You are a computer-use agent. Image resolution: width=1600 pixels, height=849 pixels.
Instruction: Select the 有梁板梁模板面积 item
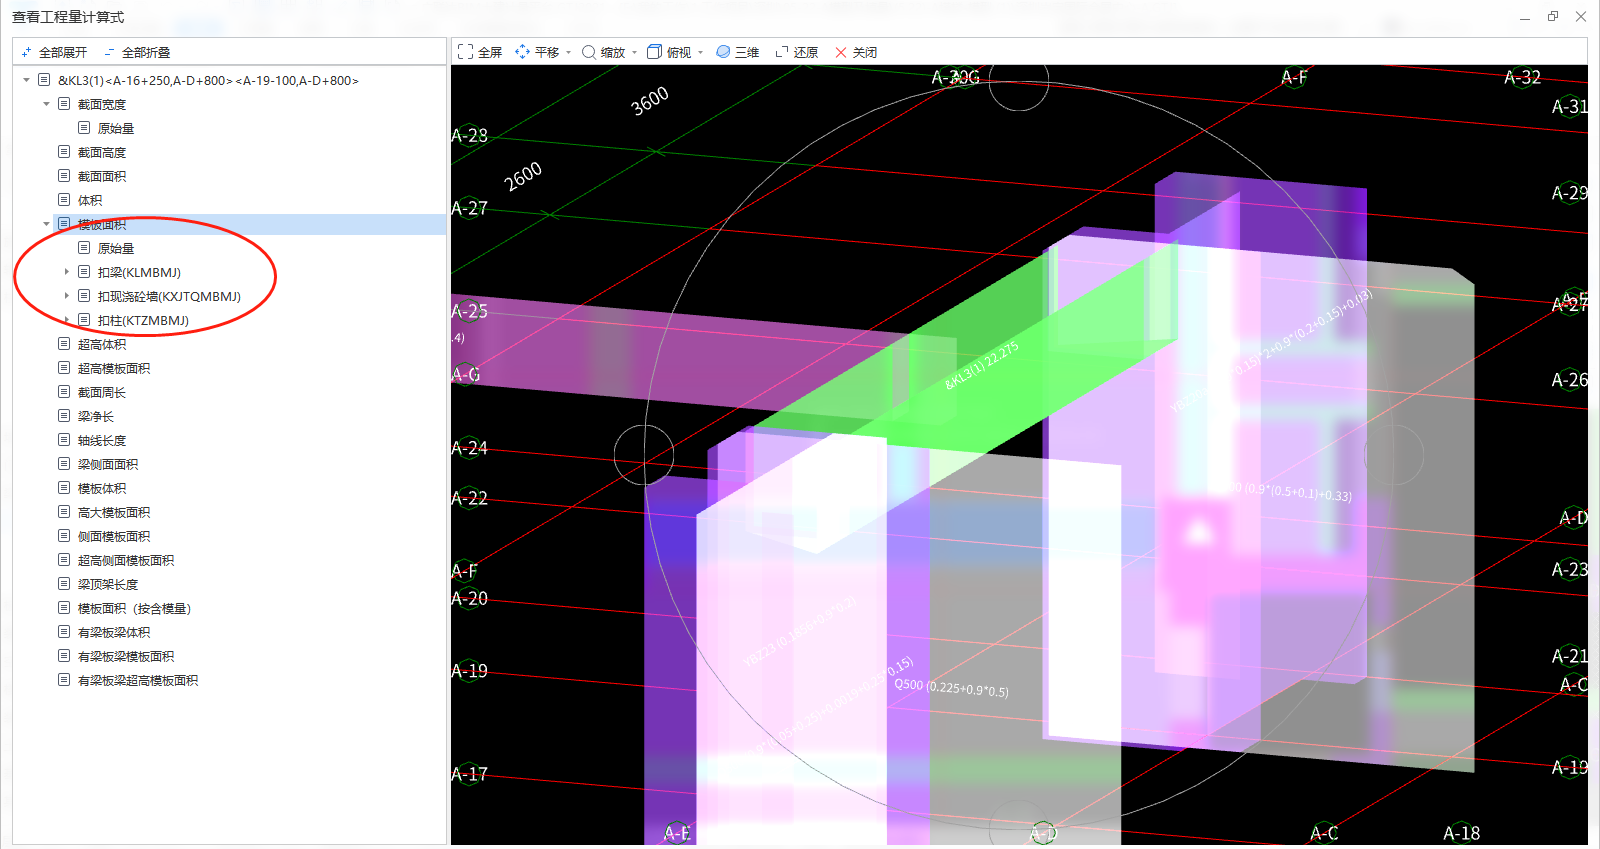tap(126, 656)
